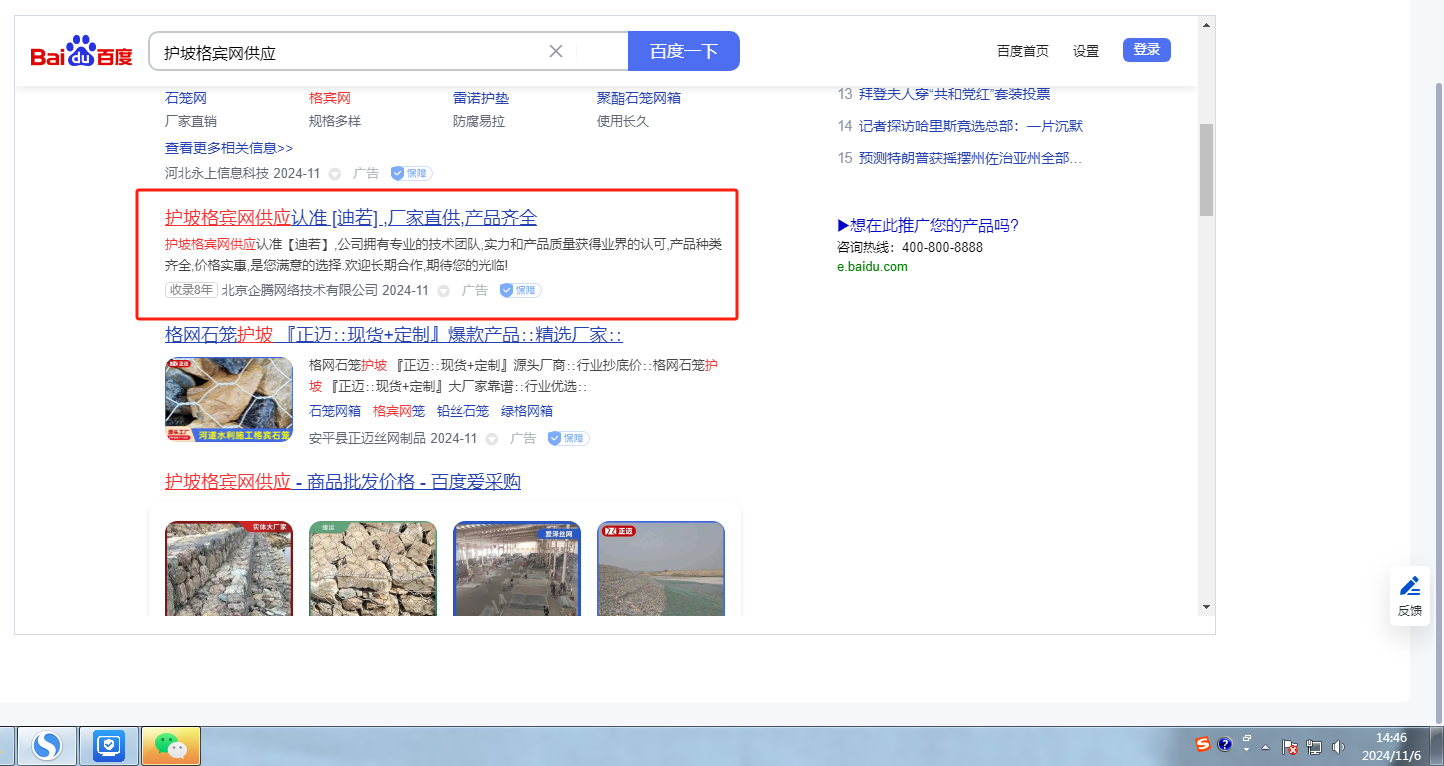Click company name 安平县正迈丝网制品
This screenshot has width=1444, height=766.
point(367,439)
